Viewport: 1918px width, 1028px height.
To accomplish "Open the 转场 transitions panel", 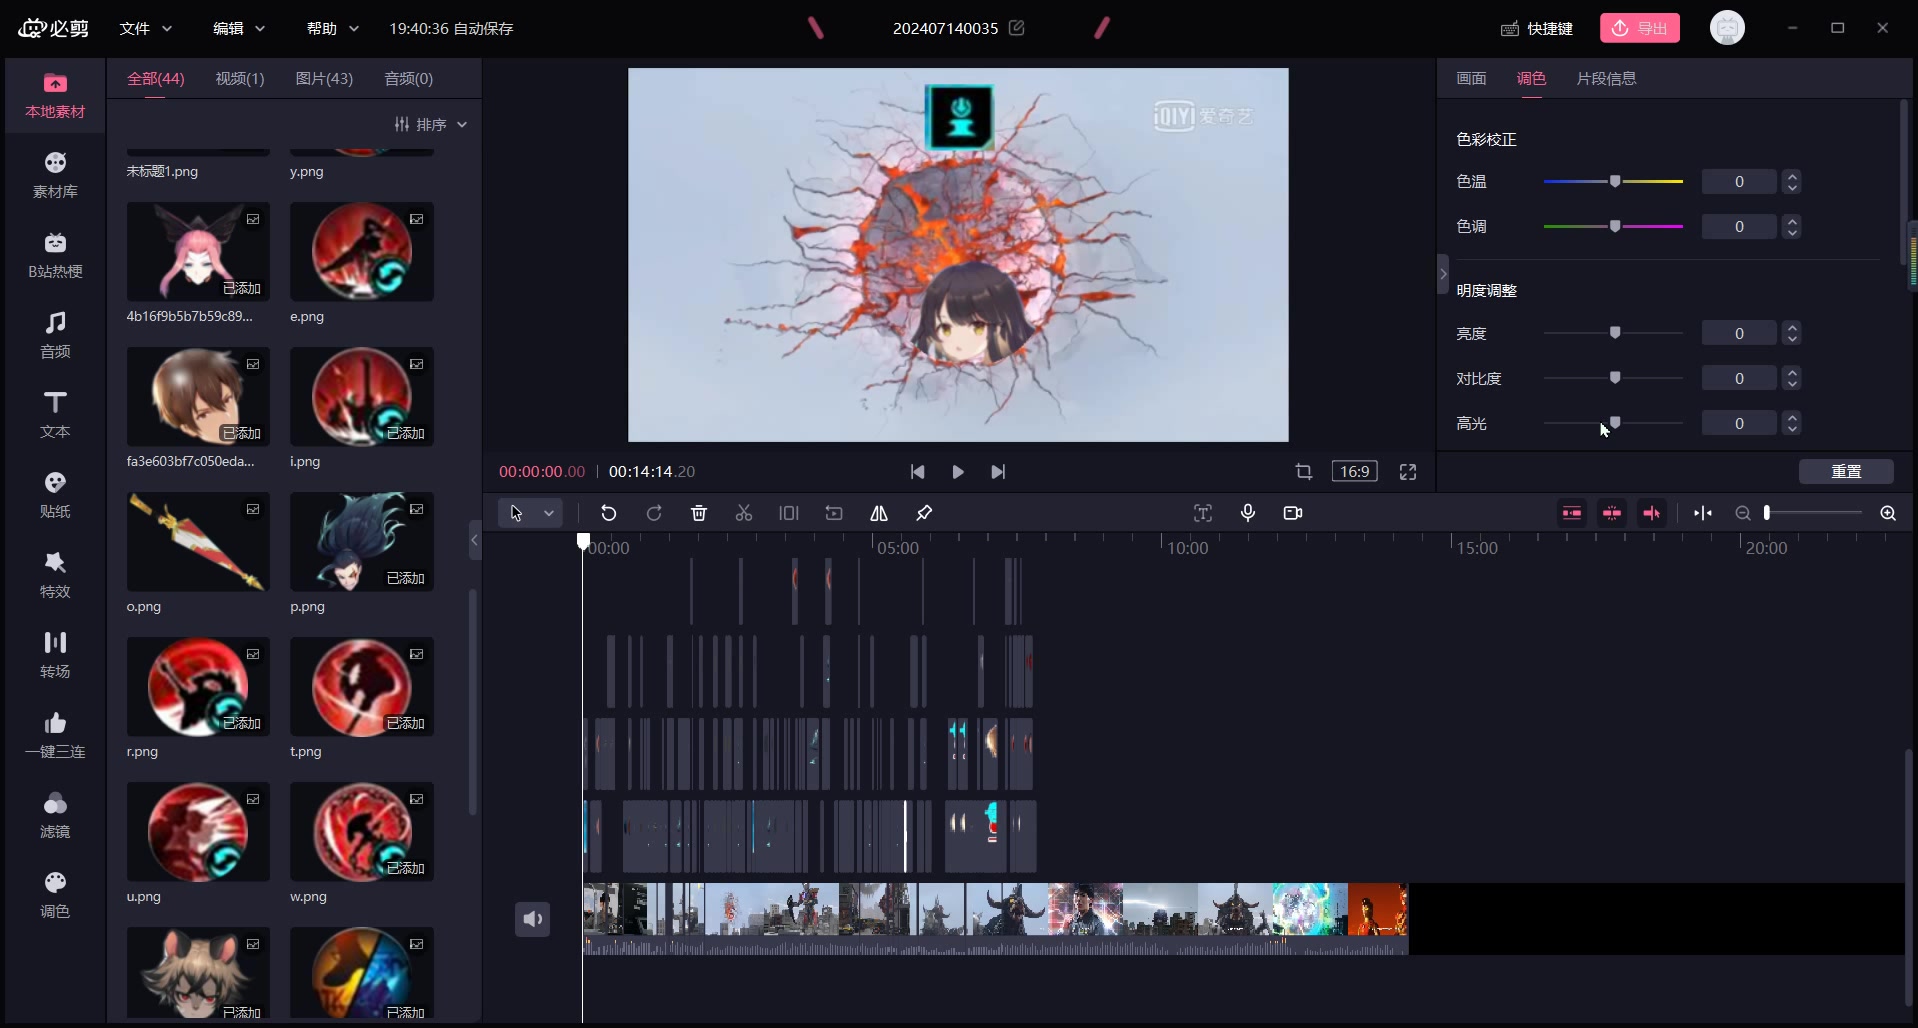I will (x=55, y=655).
